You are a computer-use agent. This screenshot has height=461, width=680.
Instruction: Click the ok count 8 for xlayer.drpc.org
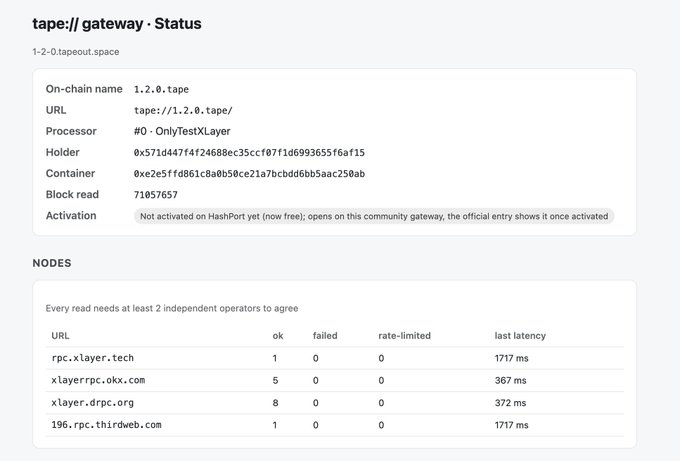(x=275, y=403)
